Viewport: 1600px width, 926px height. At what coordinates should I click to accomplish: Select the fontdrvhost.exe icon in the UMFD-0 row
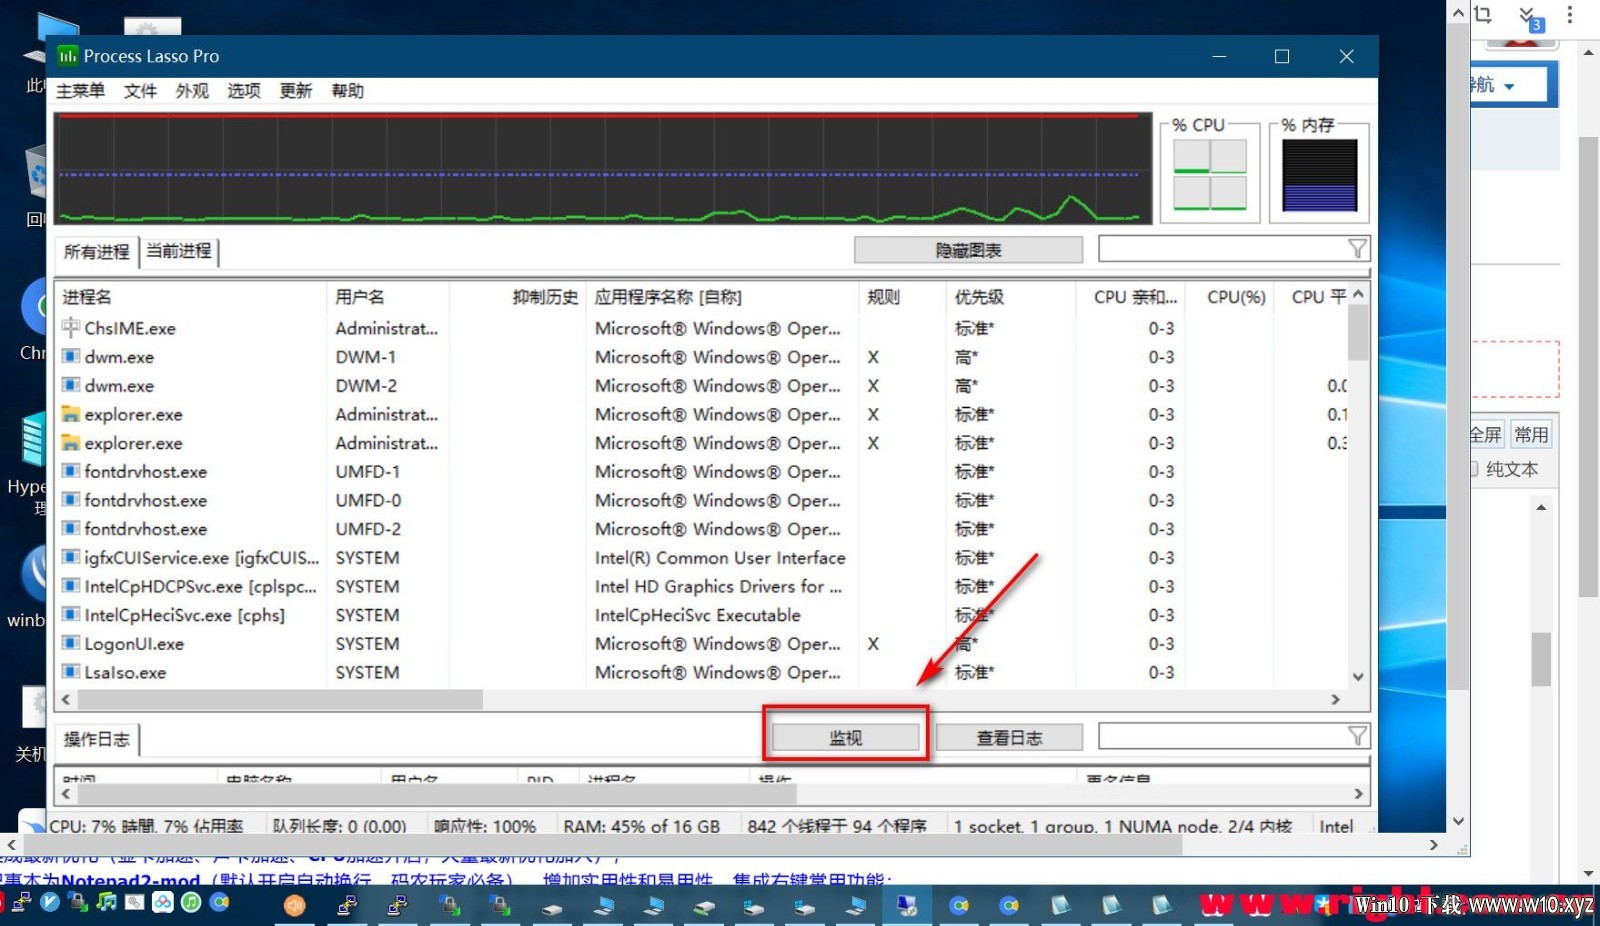71,500
